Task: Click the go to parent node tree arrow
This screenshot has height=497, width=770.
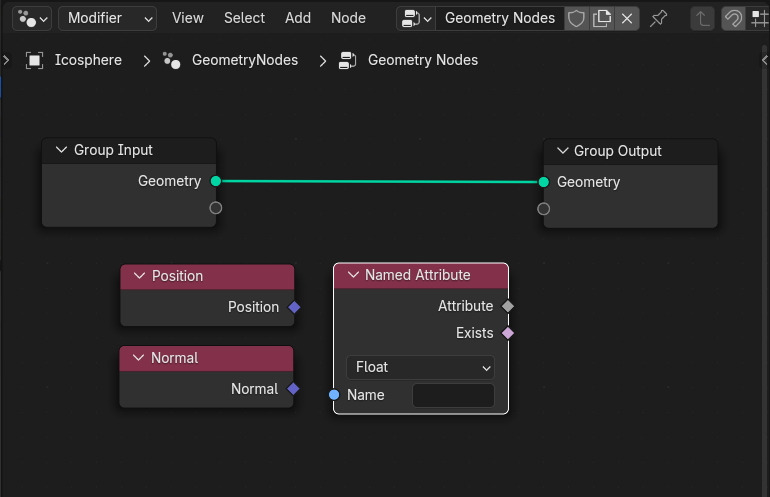Action: tap(702, 19)
